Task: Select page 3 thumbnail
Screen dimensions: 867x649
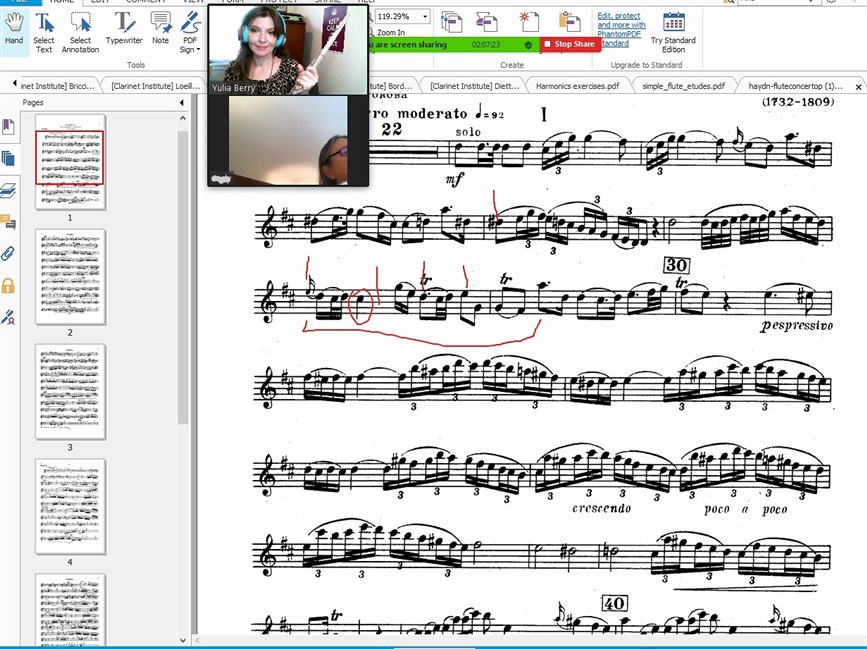Action: (x=70, y=392)
